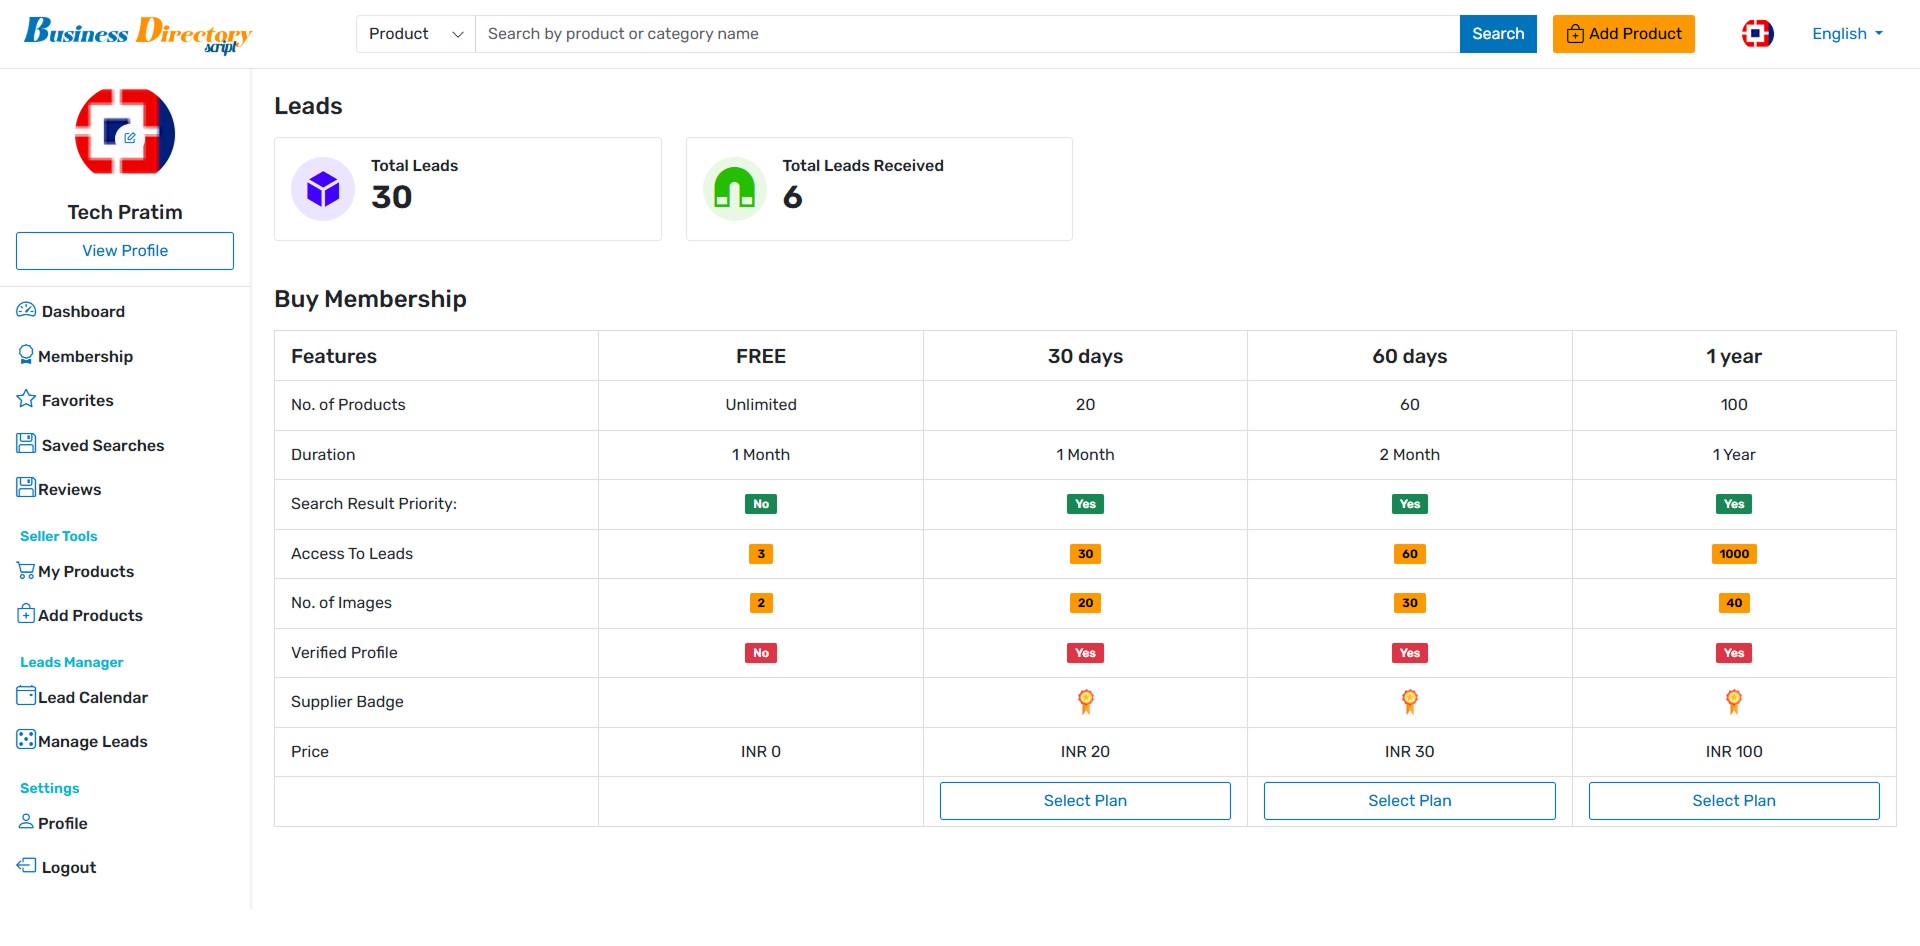Click the Membership sidebar icon
The height and width of the screenshot is (946, 1920).
tap(25, 355)
